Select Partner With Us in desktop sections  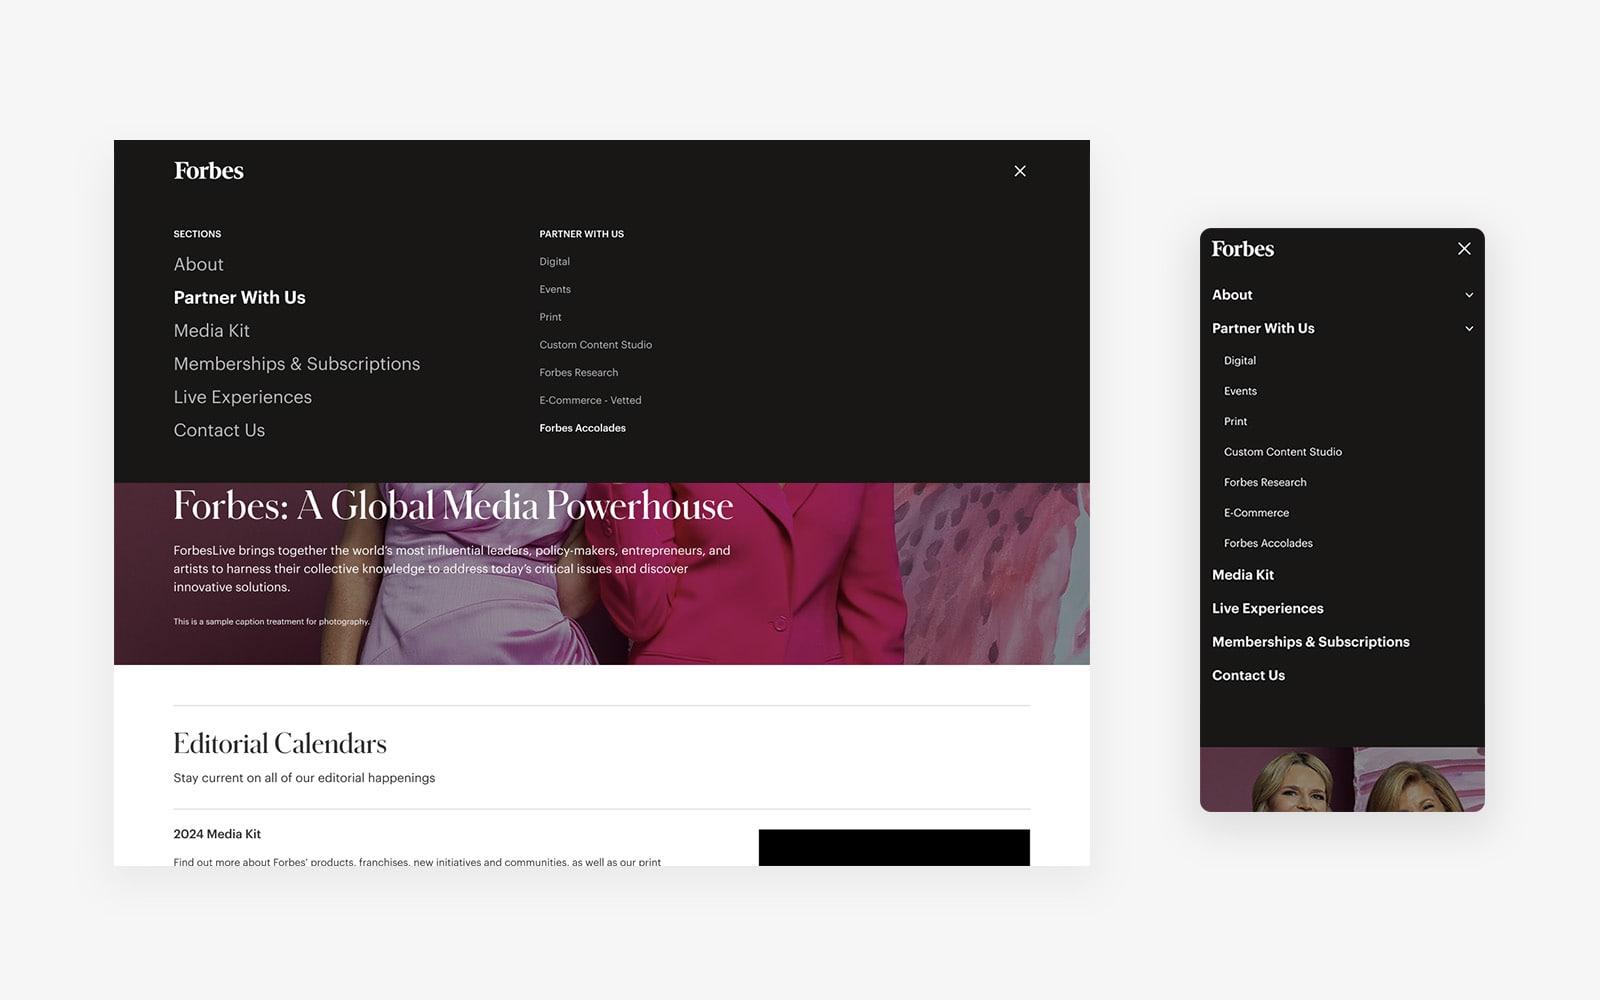pos(239,297)
